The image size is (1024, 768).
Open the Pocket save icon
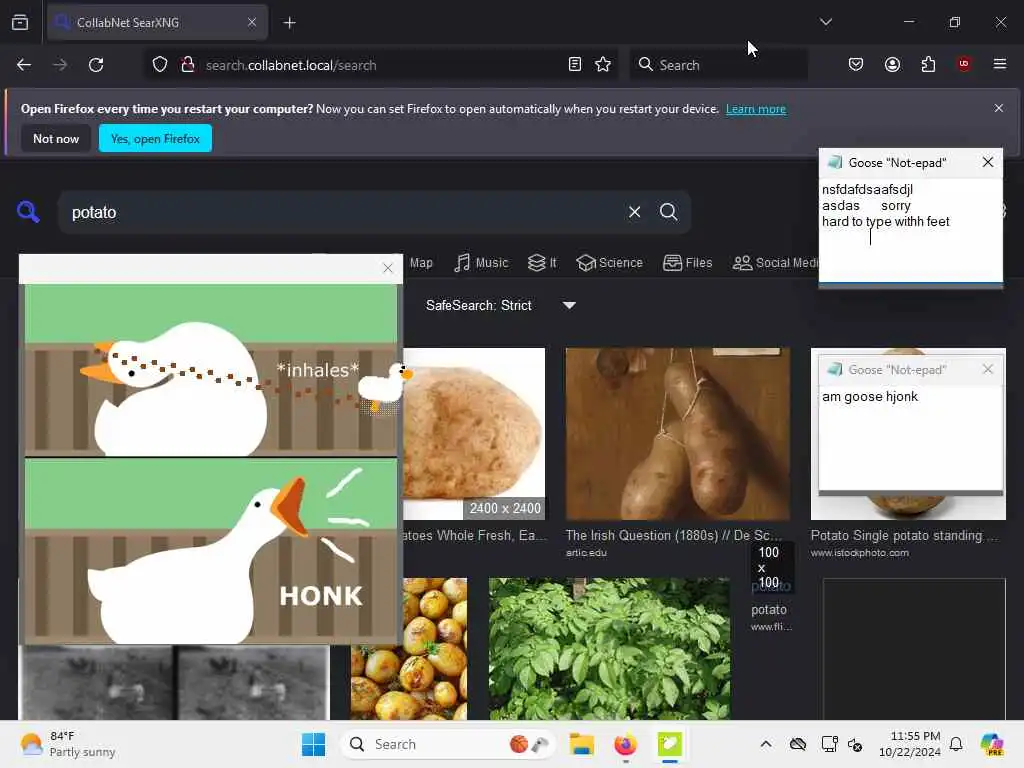[856, 64]
